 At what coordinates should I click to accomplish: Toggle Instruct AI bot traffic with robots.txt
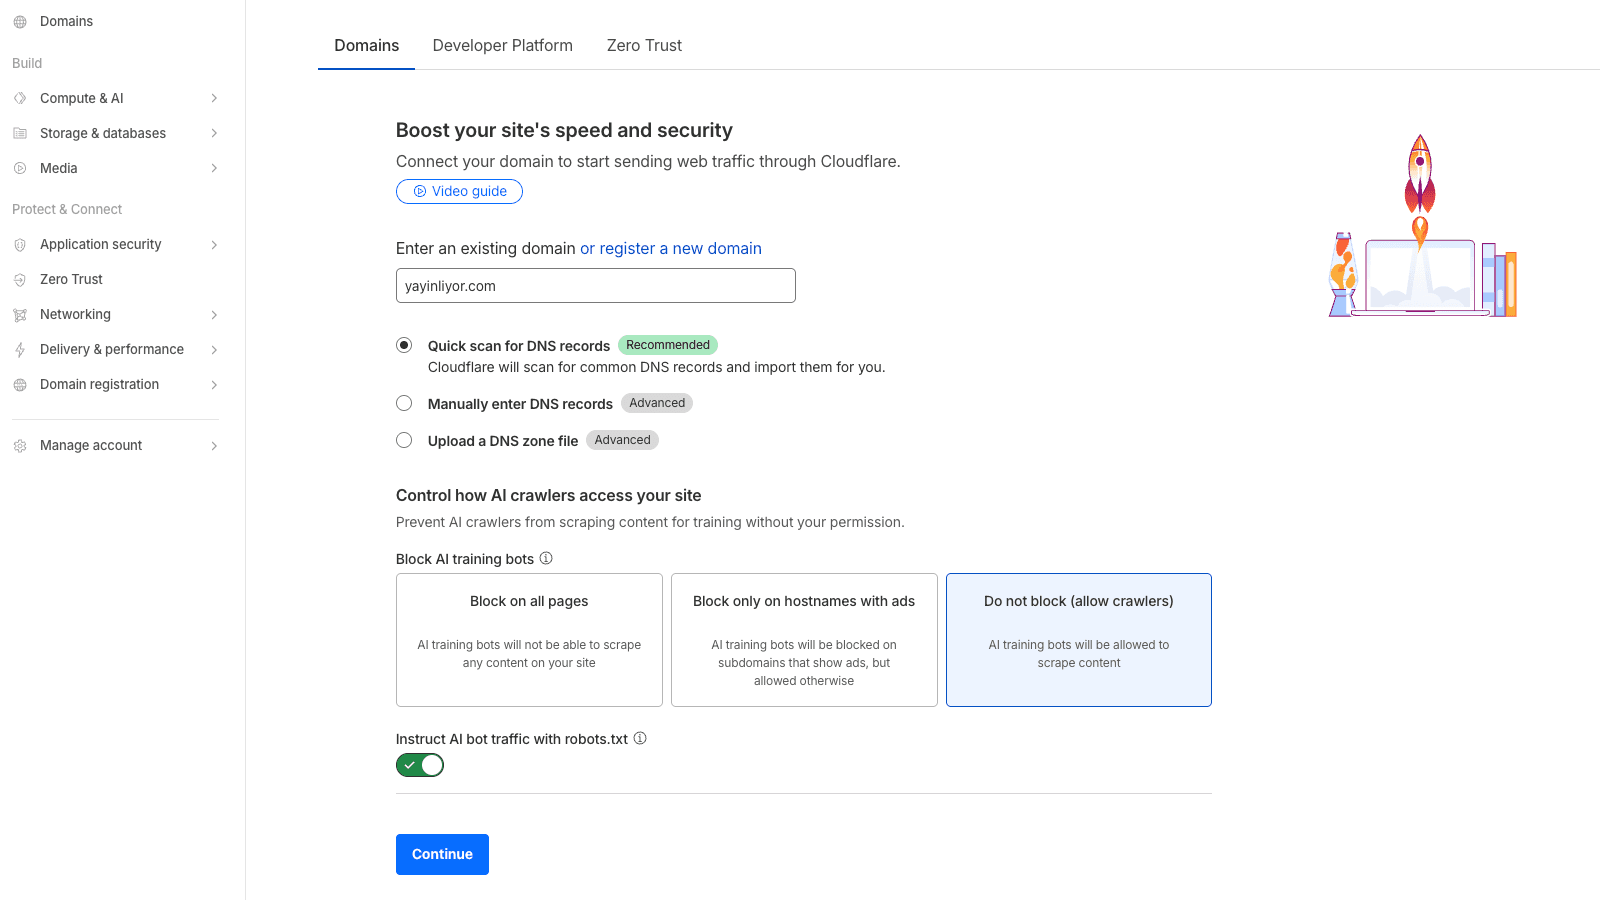[x=420, y=765]
